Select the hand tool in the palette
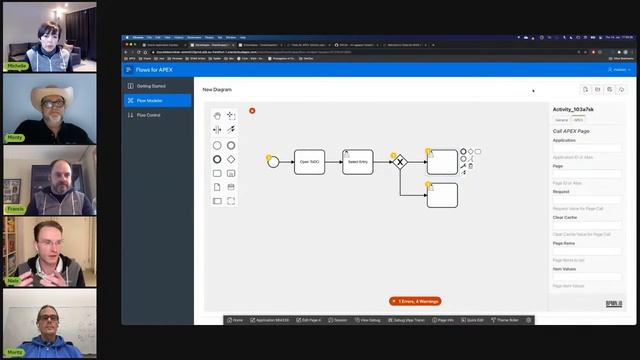This screenshot has width=640, height=360. coord(217,116)
